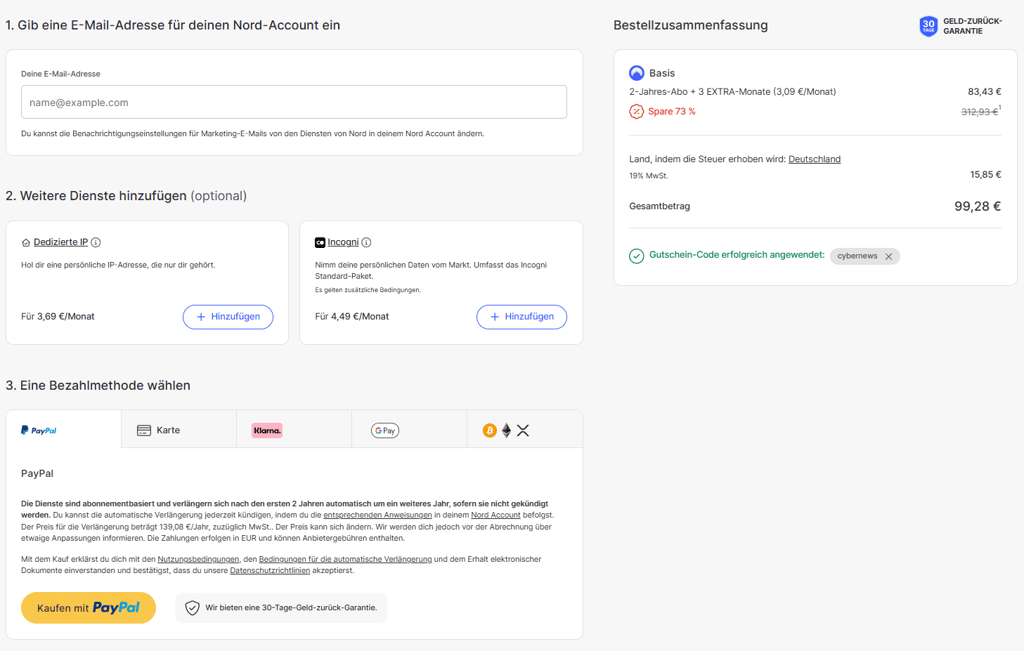Screen dimensions: 1024x651
Task: Click the email address input field
Action: pyautogui.click(x=294, y=102)
